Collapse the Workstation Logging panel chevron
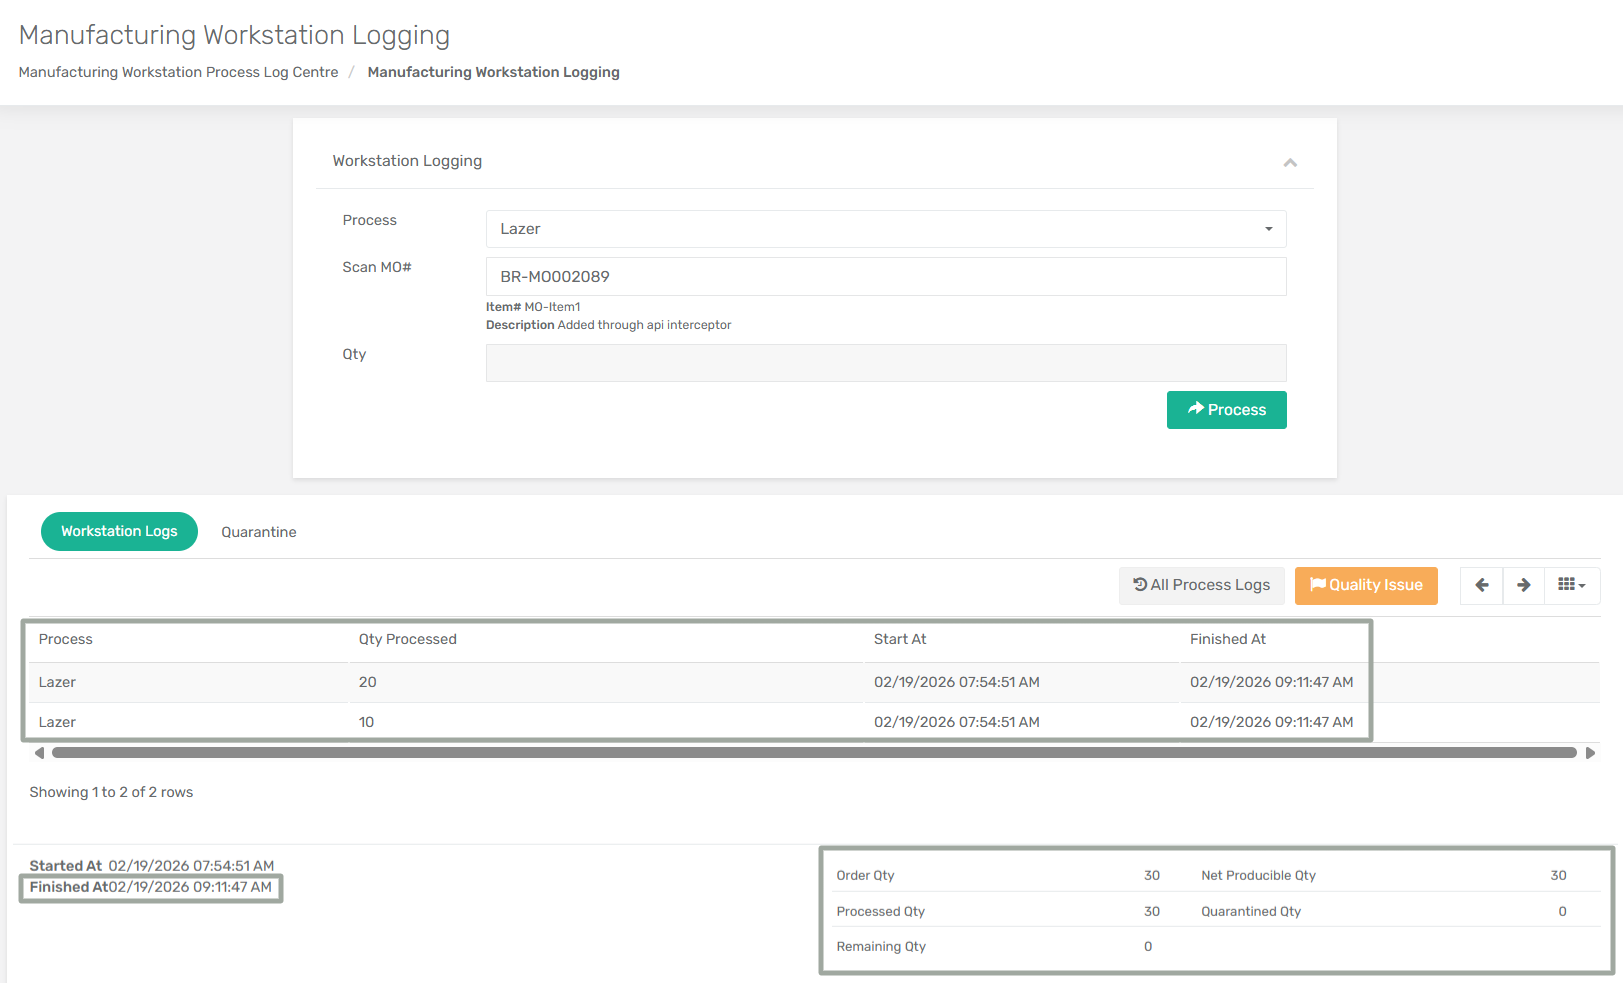Screen dimensions: 1623x983 point(1290,162)
